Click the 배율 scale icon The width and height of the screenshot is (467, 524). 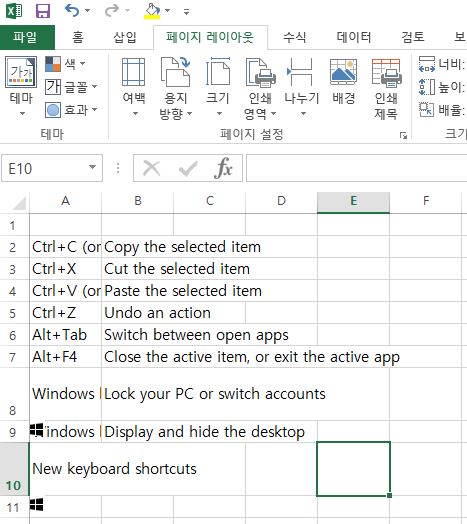pyautogui.click(x=427, y=109)
